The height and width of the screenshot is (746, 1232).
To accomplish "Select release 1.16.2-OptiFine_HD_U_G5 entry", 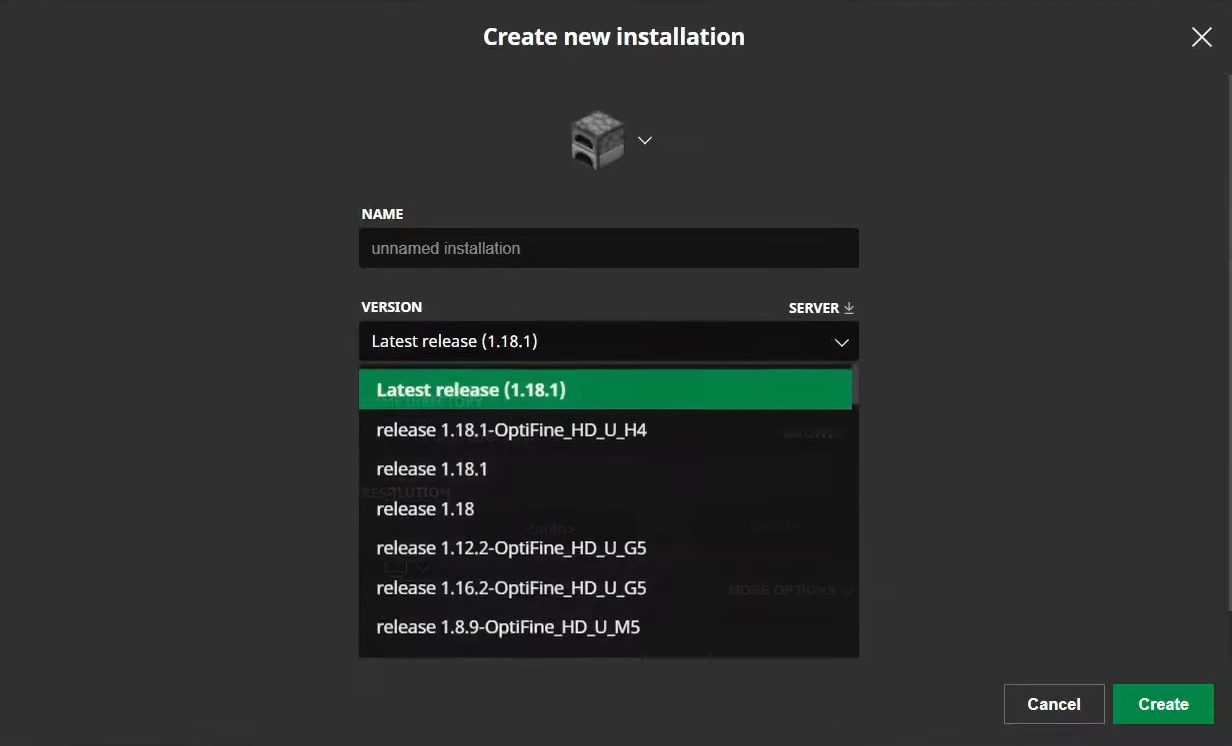I will click(511, 588).
